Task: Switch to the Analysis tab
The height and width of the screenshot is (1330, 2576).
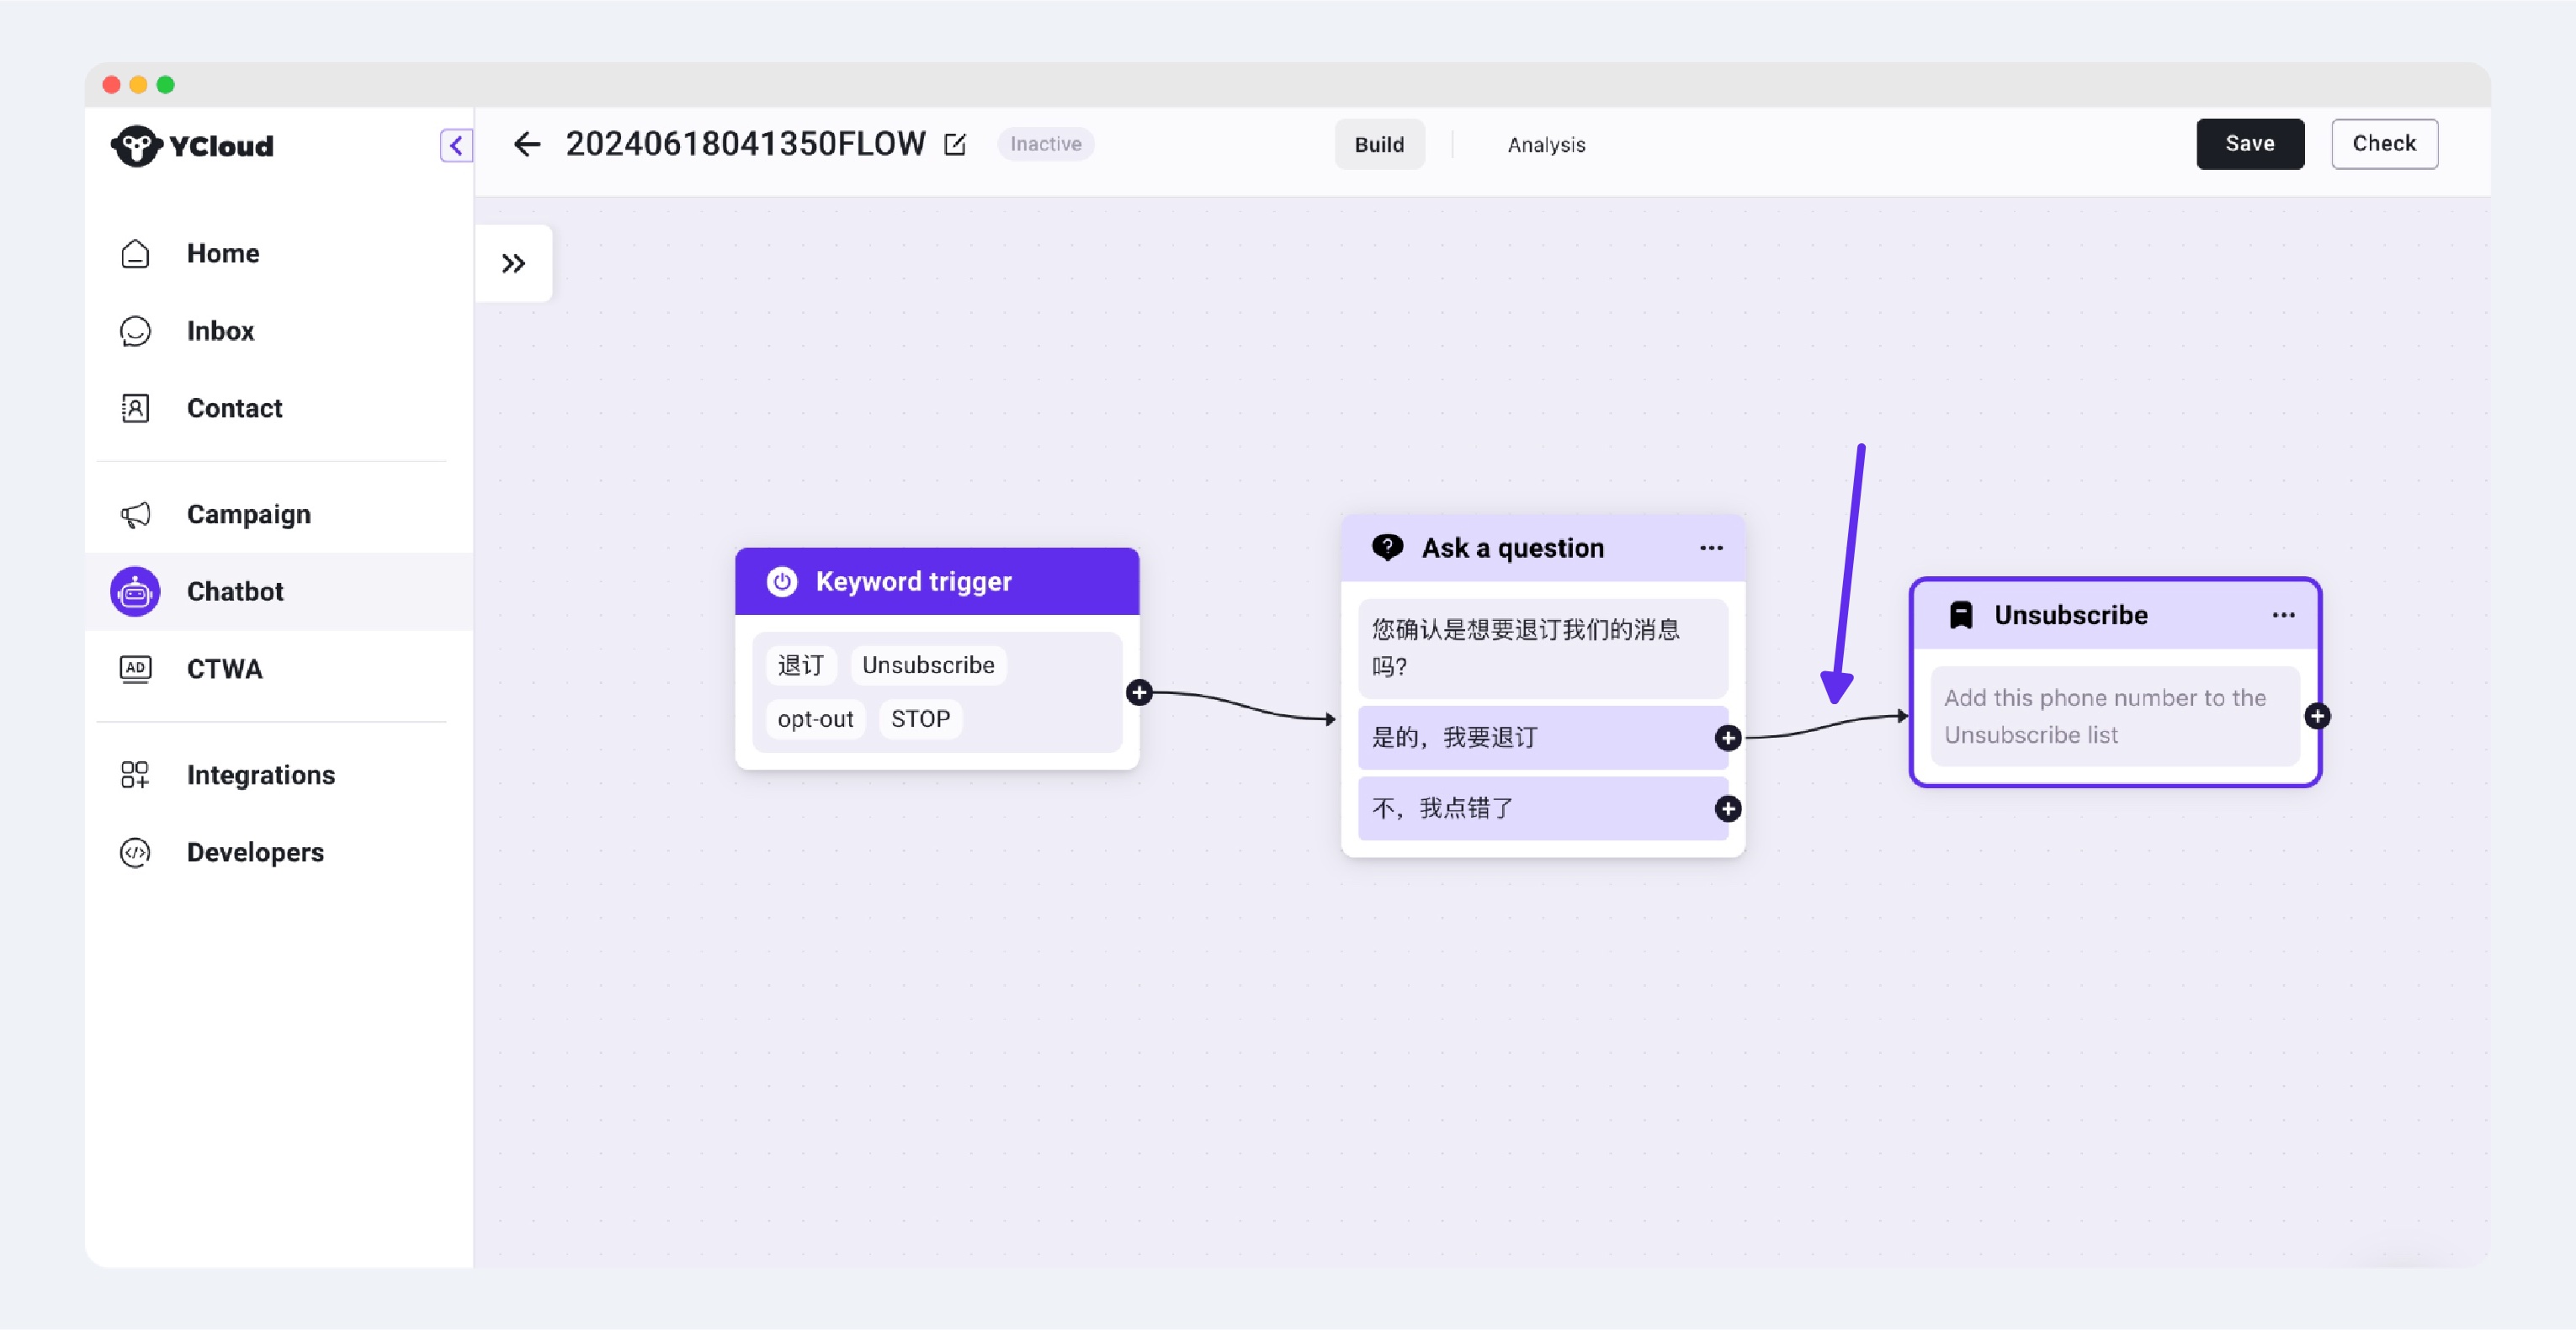Action: pos(1546,145)
